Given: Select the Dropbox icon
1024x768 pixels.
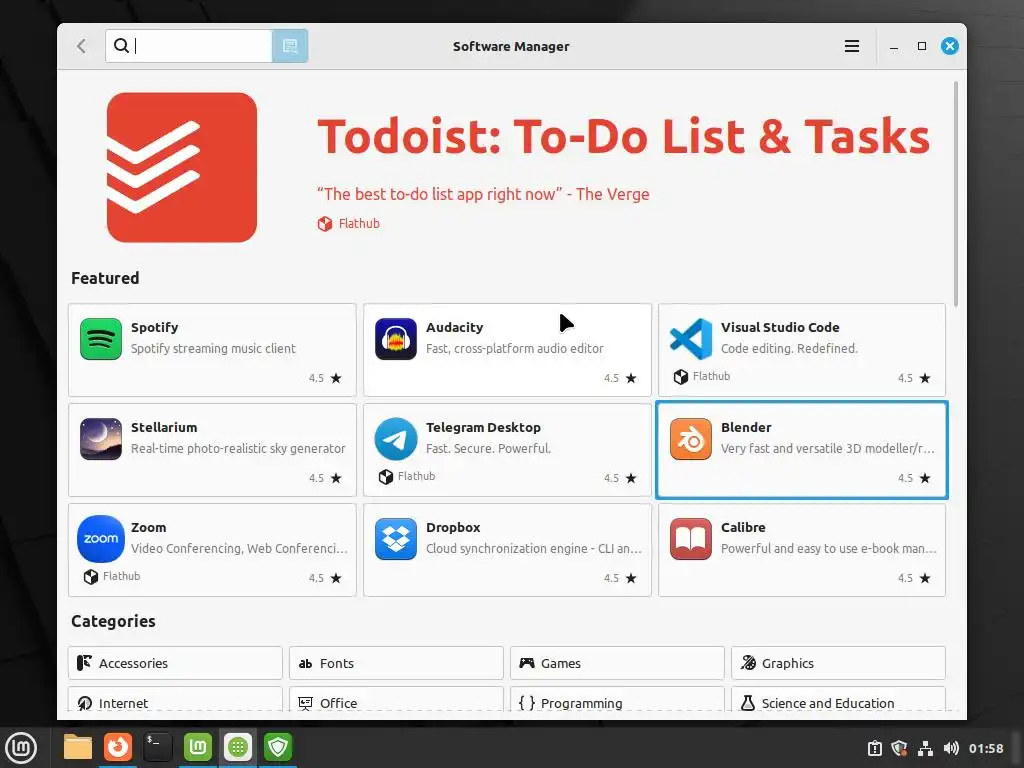Looking at the screenshot, I should [396, 539].
